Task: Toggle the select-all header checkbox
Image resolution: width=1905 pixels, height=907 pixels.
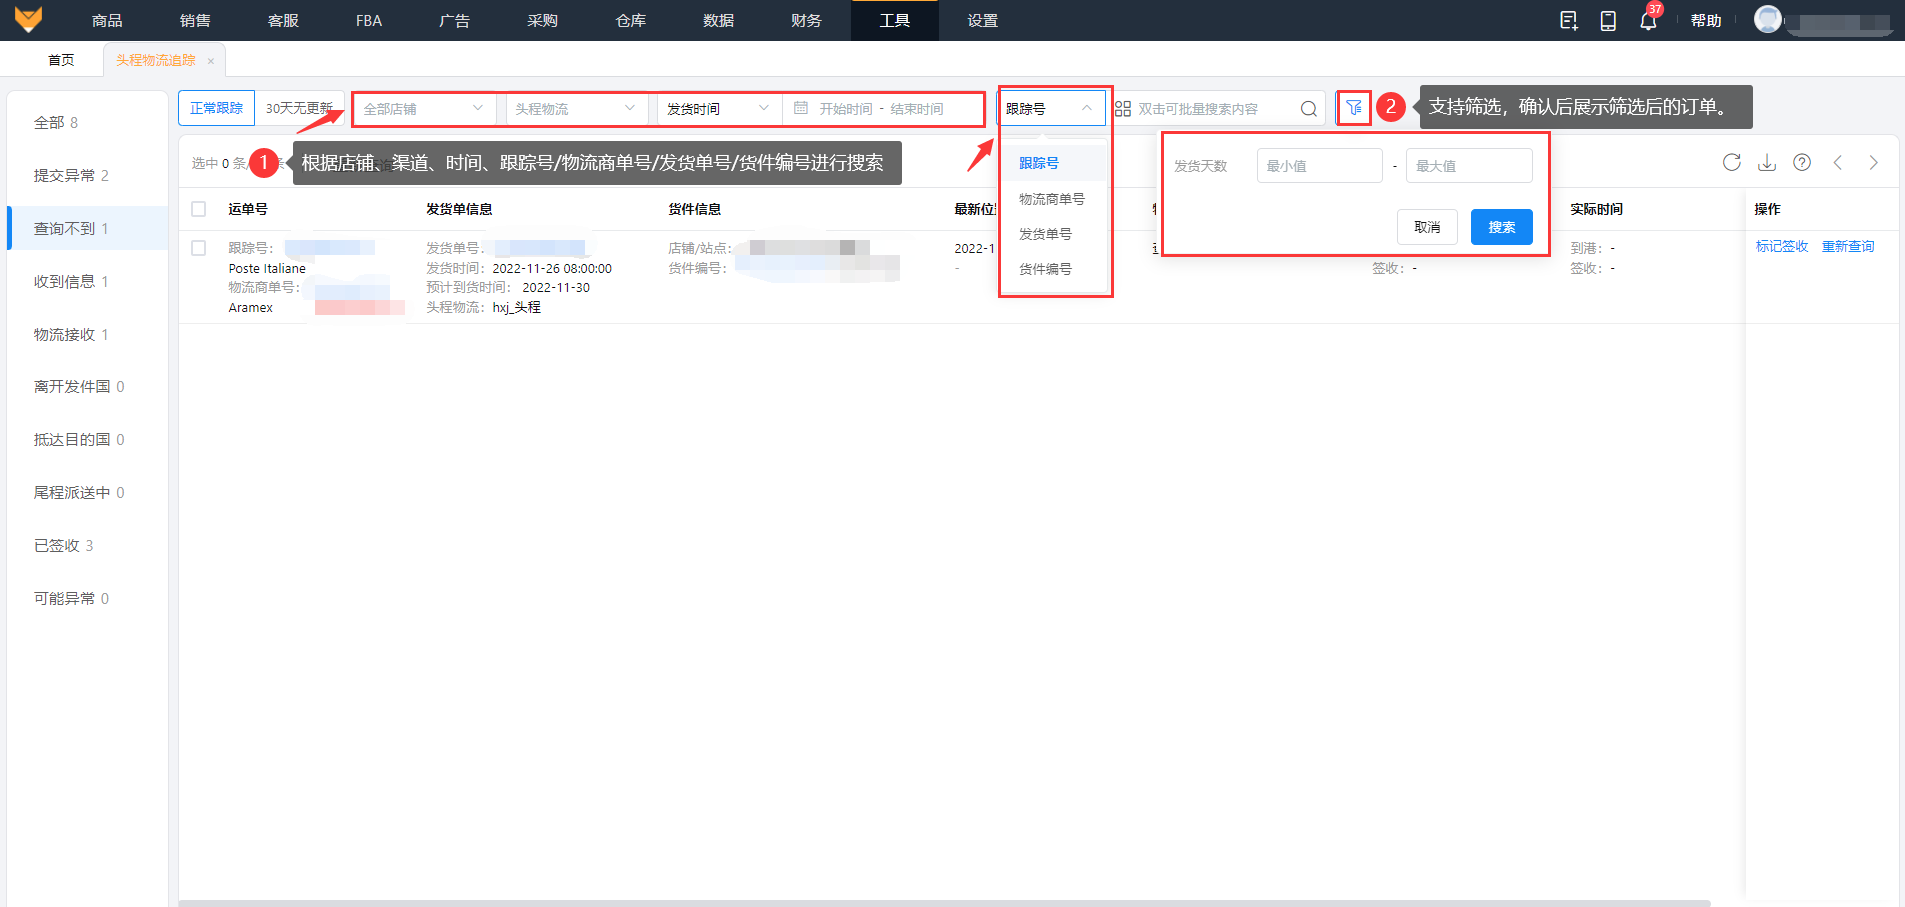Action: pos(199,209)
